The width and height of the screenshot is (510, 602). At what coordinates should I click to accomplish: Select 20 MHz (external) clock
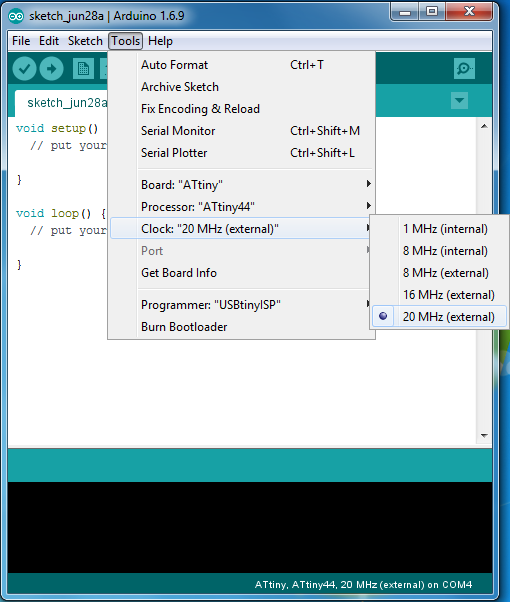[439, 317]
